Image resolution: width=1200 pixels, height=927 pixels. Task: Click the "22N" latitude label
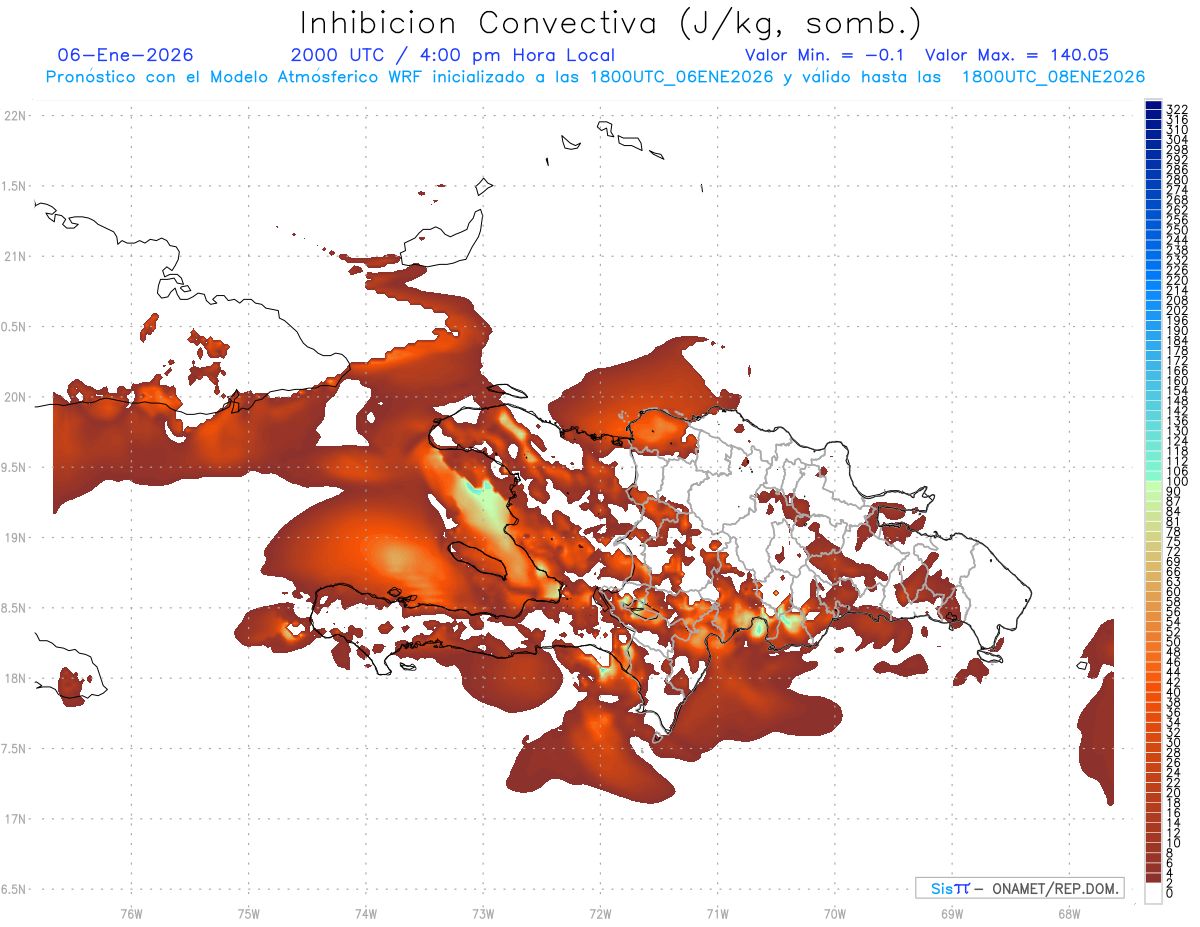[16, 116]
